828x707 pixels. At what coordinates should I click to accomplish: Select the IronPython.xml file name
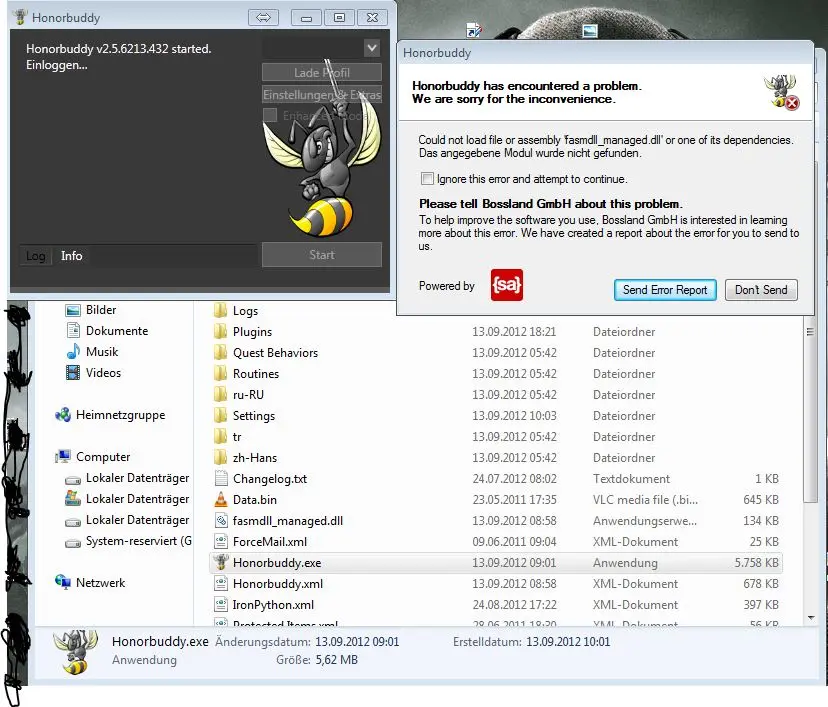click(x=273, y=605)
